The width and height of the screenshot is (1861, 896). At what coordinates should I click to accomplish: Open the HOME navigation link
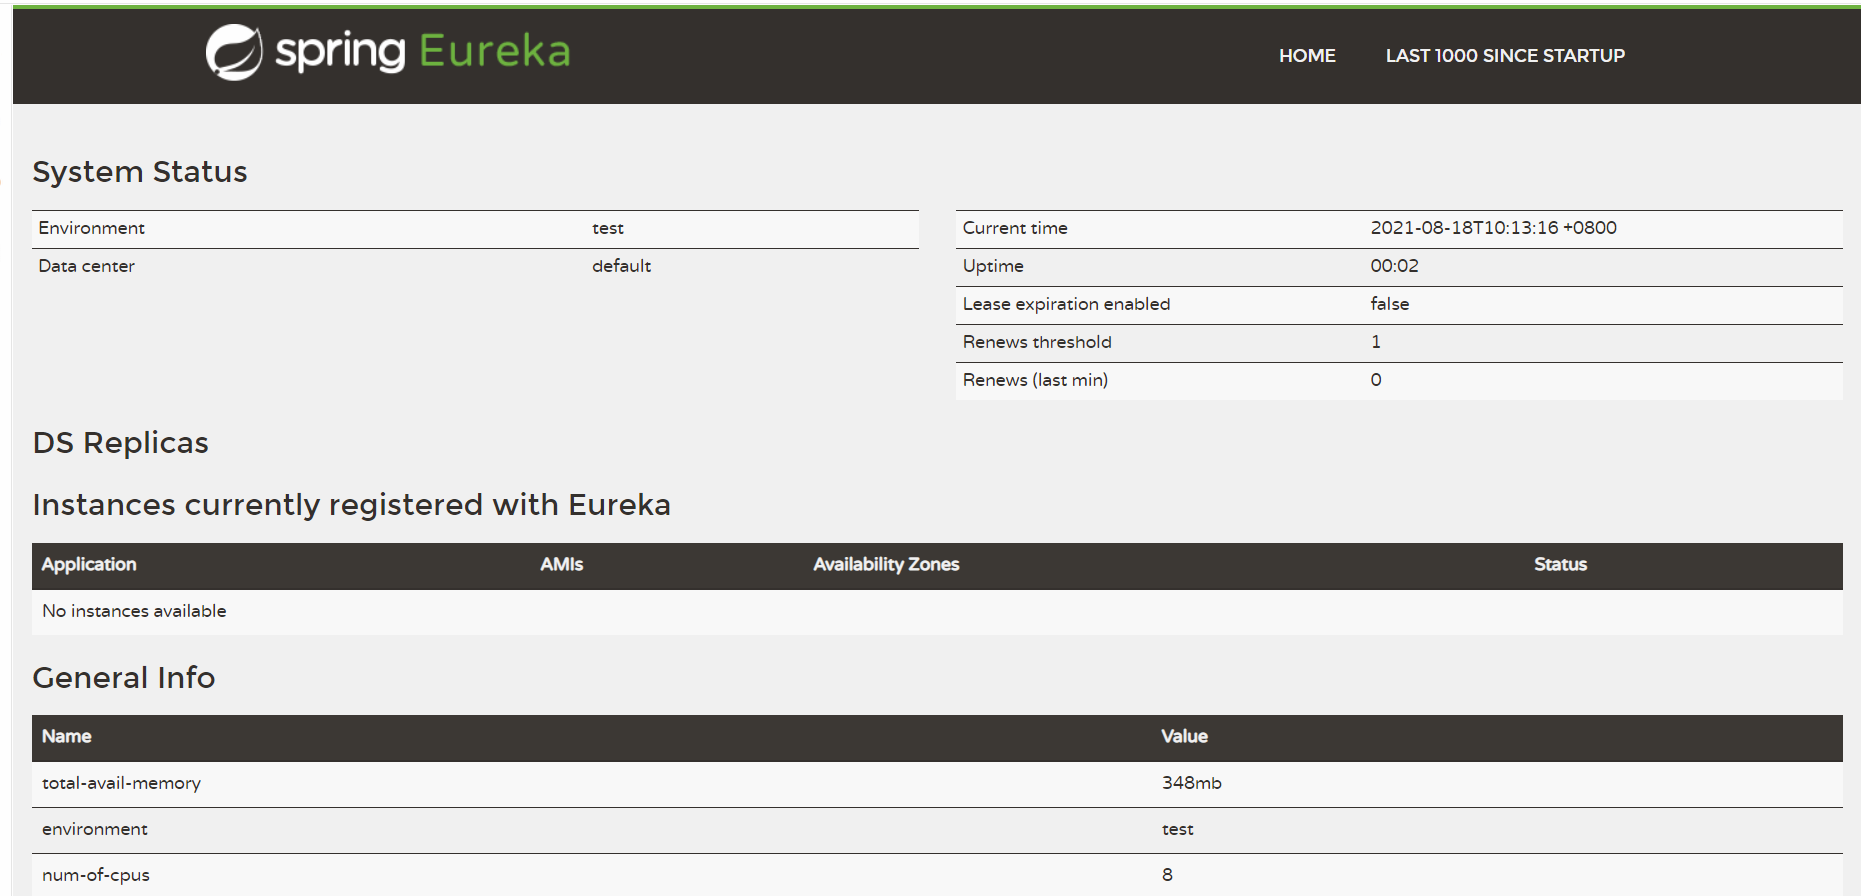pos(1307,56)
